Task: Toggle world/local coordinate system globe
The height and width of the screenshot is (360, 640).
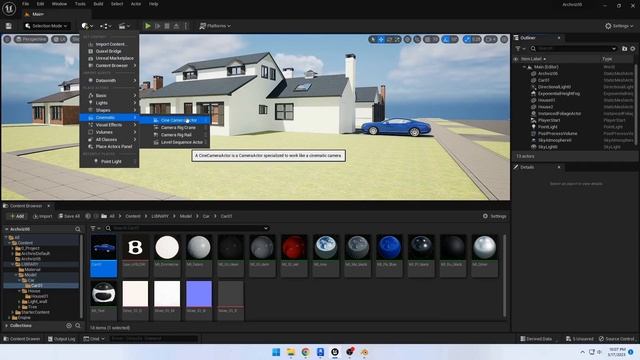Action: [407, 39]
